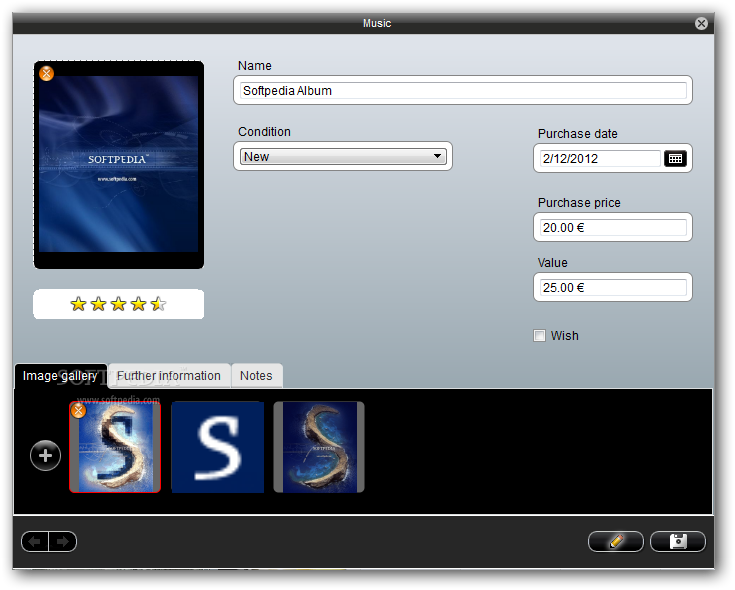Enable the Wish checkbox
Screen dimensions: 735x590
(539, 336)
